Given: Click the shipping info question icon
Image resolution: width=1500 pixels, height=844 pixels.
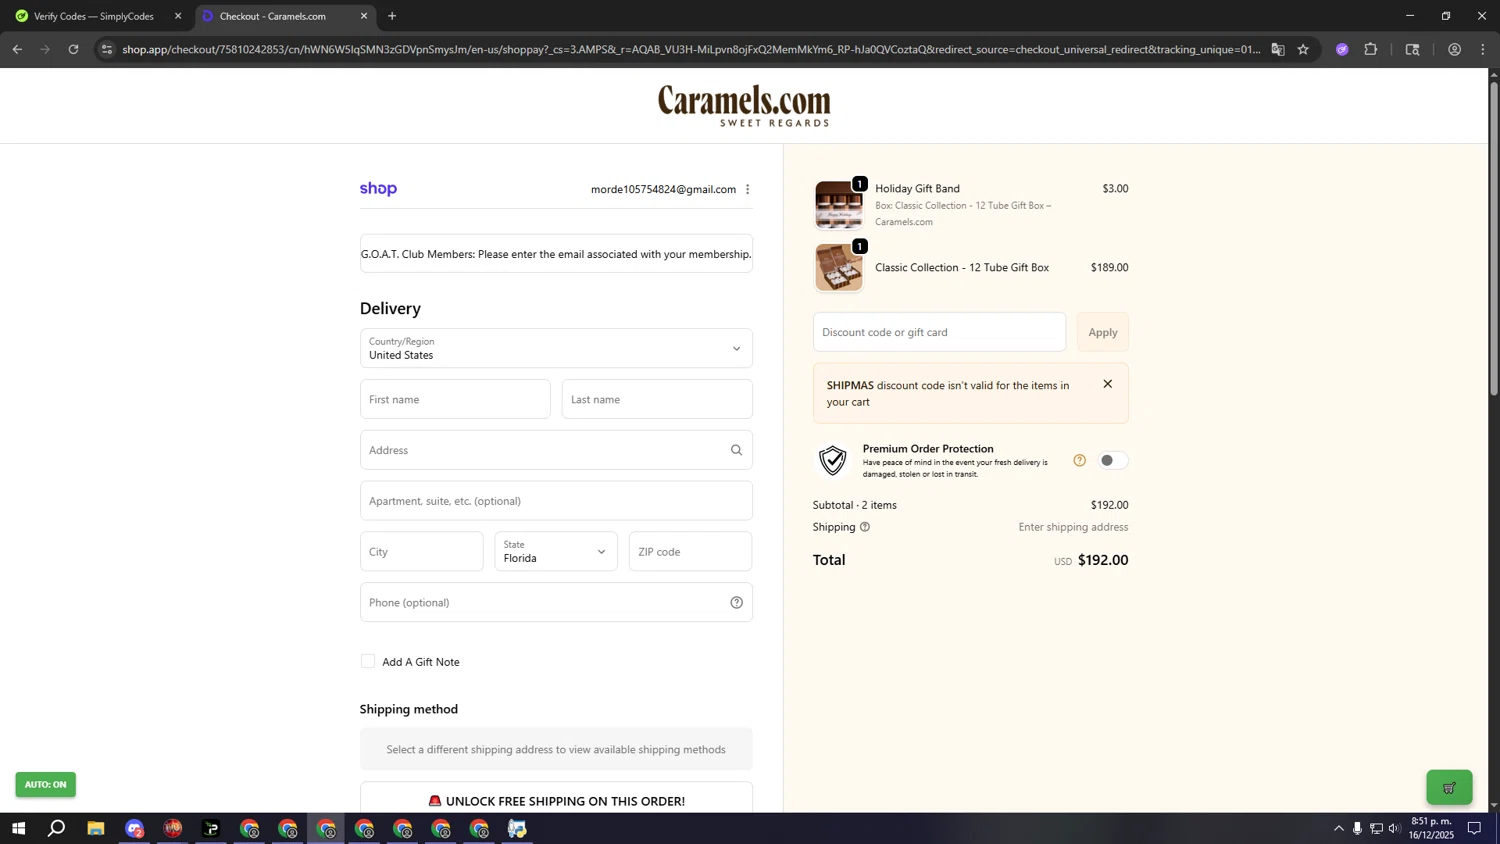Looking at the screenshot, I should pos(865,527).
